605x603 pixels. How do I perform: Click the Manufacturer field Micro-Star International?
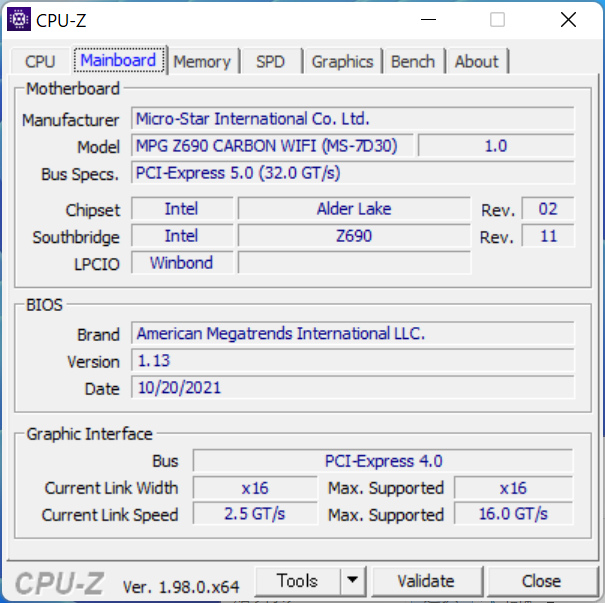[353, 119]
